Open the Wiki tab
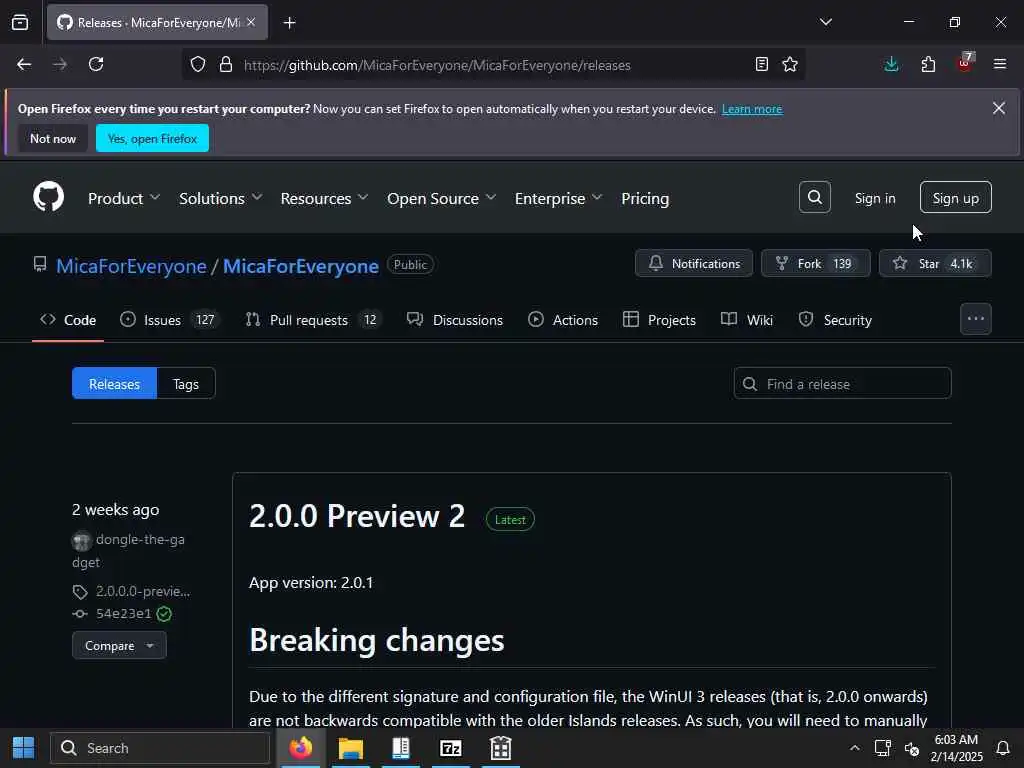Image resolution: width=1024 pixels, height=768 pixels. click(x=746, y=319)
